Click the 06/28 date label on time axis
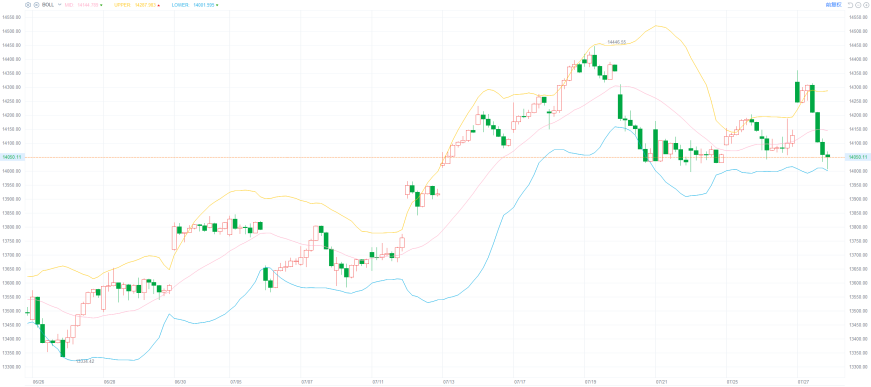This screenshot has width=871, height=387. [109, 382]
